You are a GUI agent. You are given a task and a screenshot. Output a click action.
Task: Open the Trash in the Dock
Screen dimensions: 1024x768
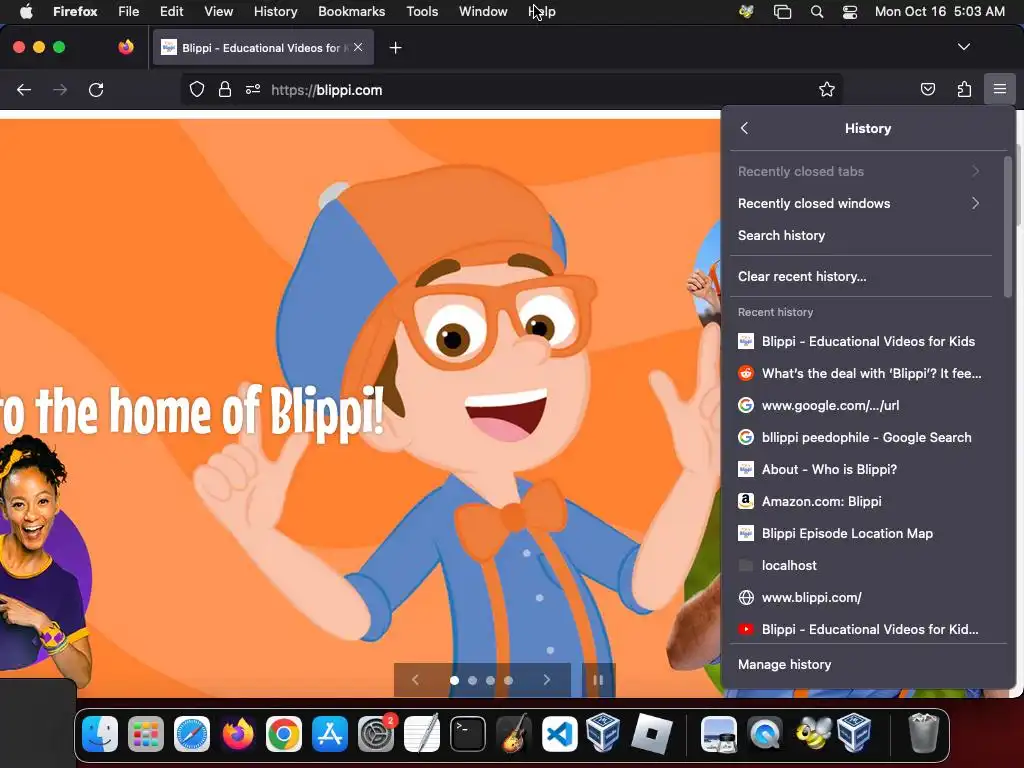[x=923, y=733]
